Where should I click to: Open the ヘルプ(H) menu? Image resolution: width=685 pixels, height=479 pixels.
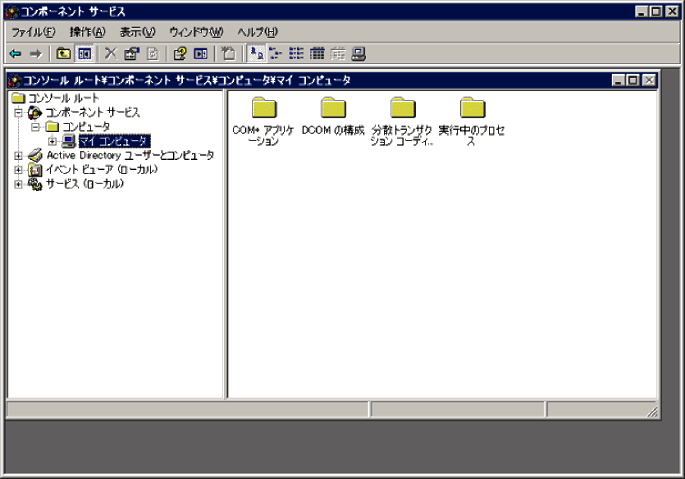[x=257, y=32]
